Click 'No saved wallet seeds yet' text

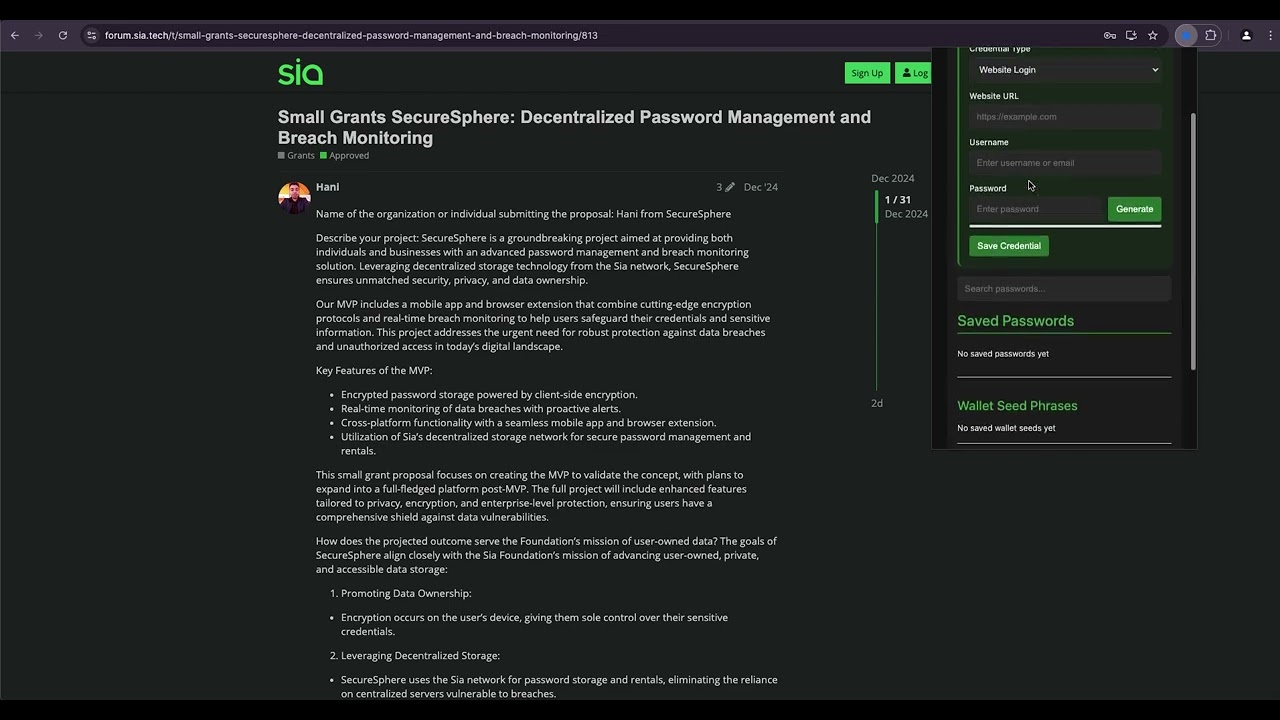pyautogui.click(x=1006, y=428)
